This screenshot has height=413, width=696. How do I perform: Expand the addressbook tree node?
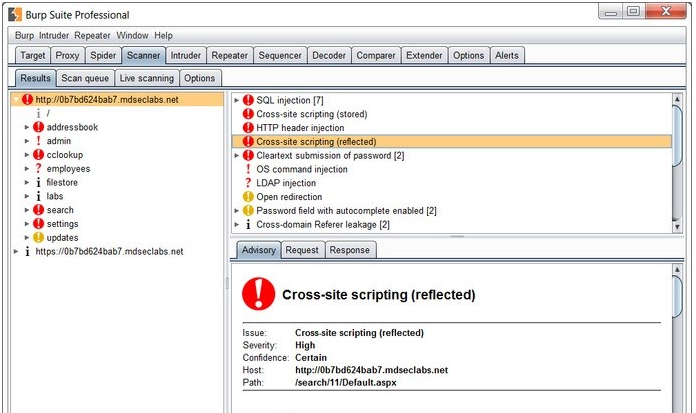click(27, 127)
